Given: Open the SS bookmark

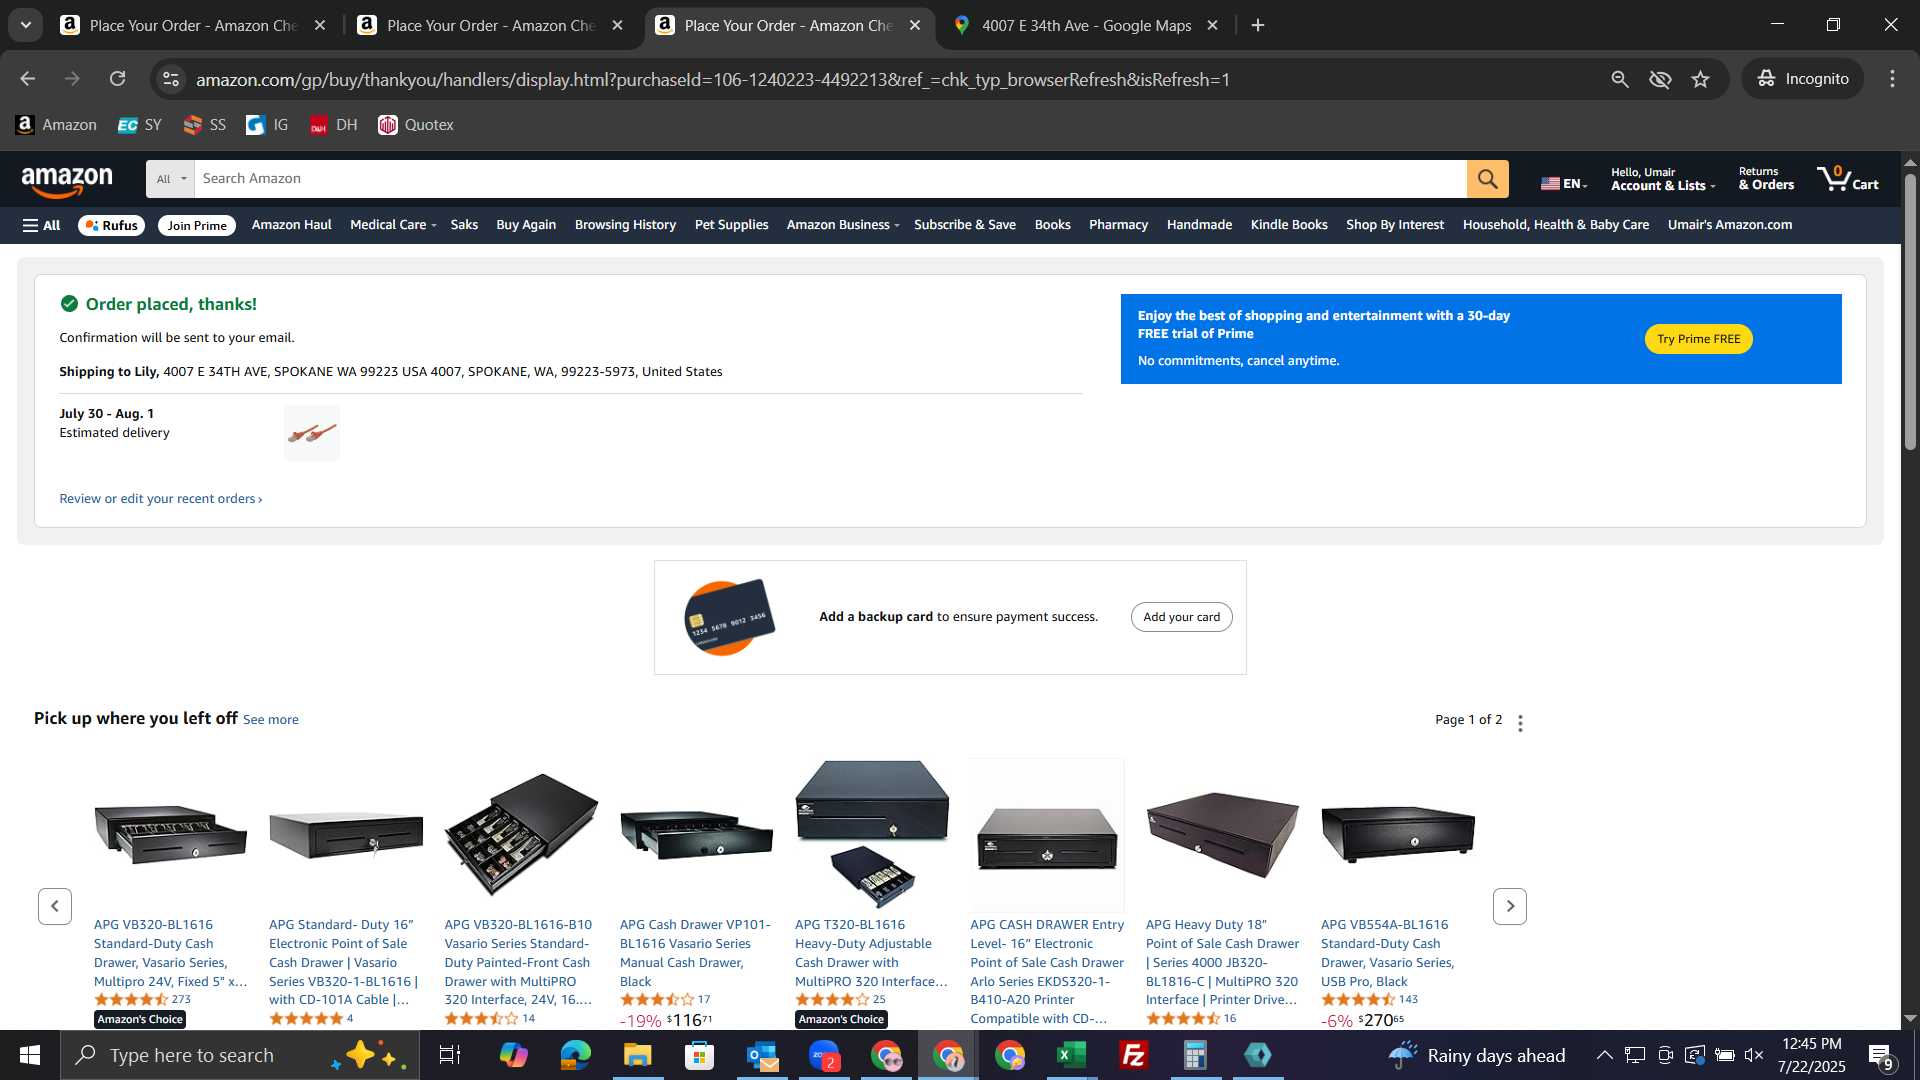Looking at the screenshot, I should pos(205,125).
